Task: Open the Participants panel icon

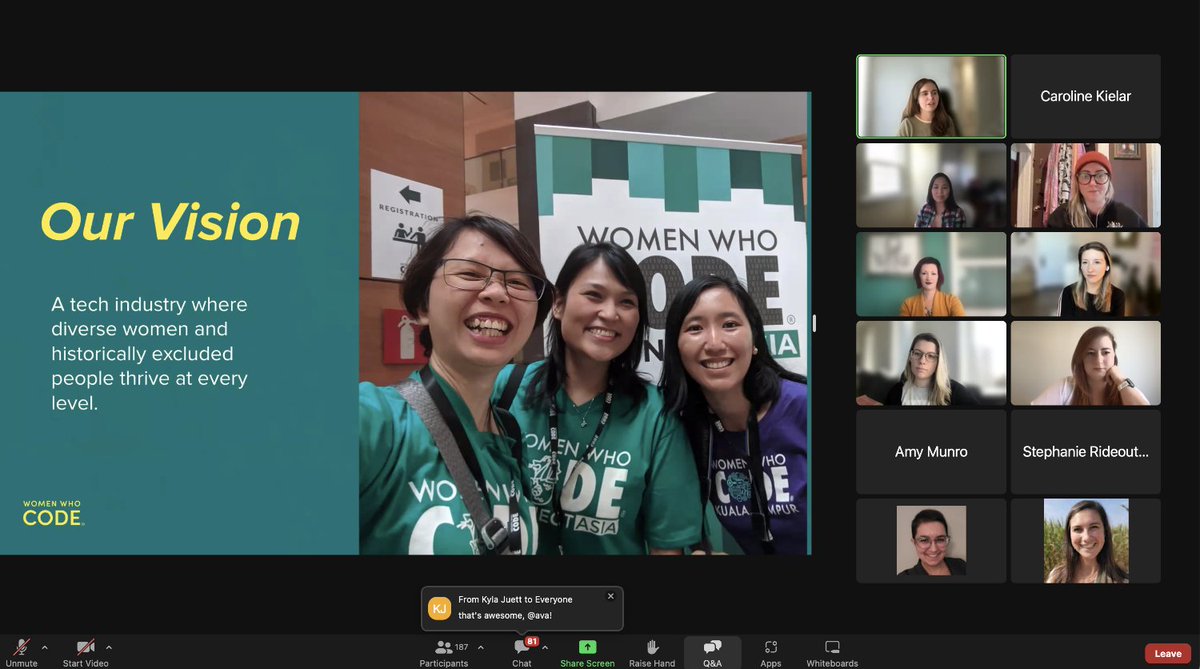Action: [444, 647]
